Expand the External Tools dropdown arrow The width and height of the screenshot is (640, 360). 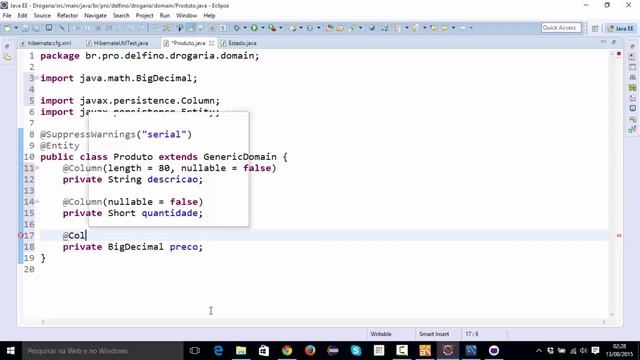pos(281,28)
